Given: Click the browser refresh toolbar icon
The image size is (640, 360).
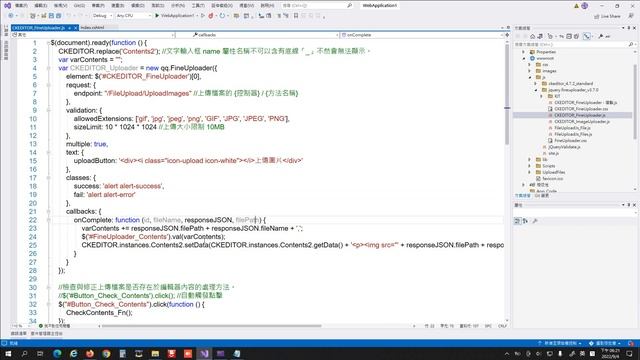Looking at the screenshot, I should [222, 16].
